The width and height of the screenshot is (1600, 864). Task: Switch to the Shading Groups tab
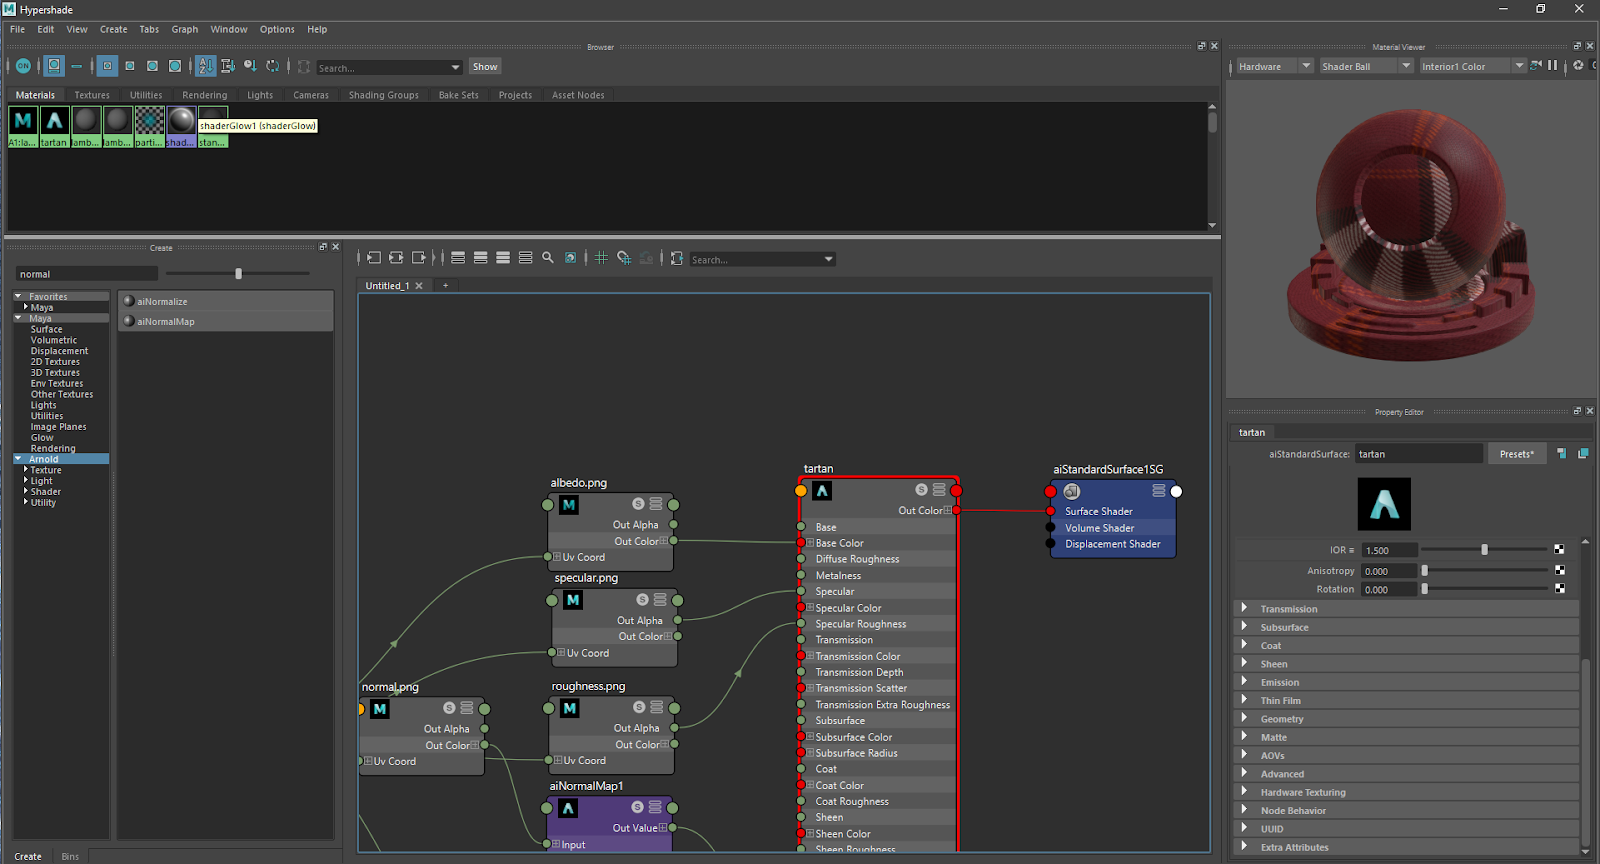tap(383, 95)
